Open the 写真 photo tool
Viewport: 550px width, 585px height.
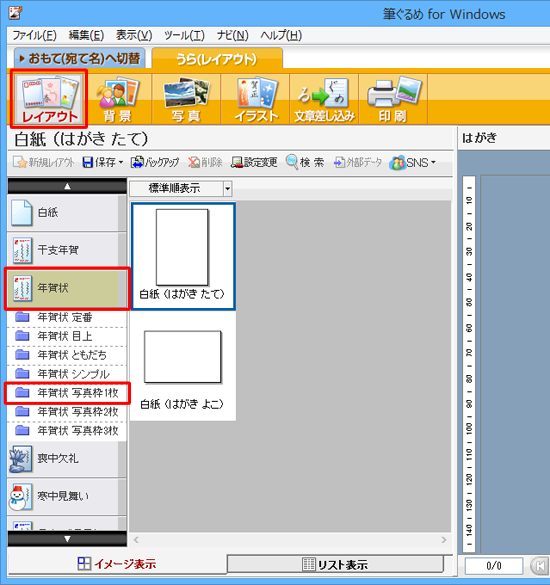tap(186, 99)
